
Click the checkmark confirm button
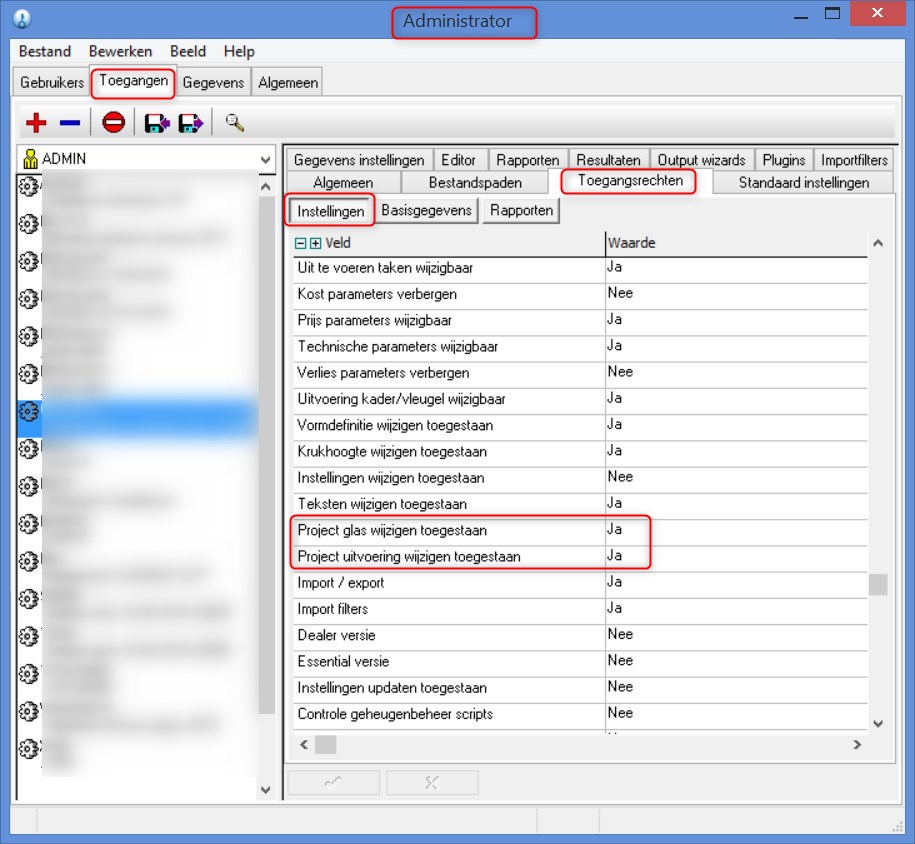pos(333,783)
